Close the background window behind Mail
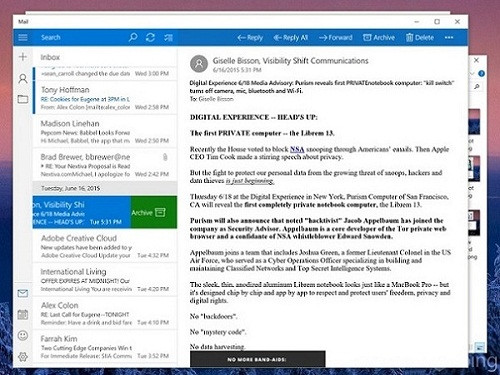Image resolution: width=500 pixels, height=375 pixels. coord(477,60)
